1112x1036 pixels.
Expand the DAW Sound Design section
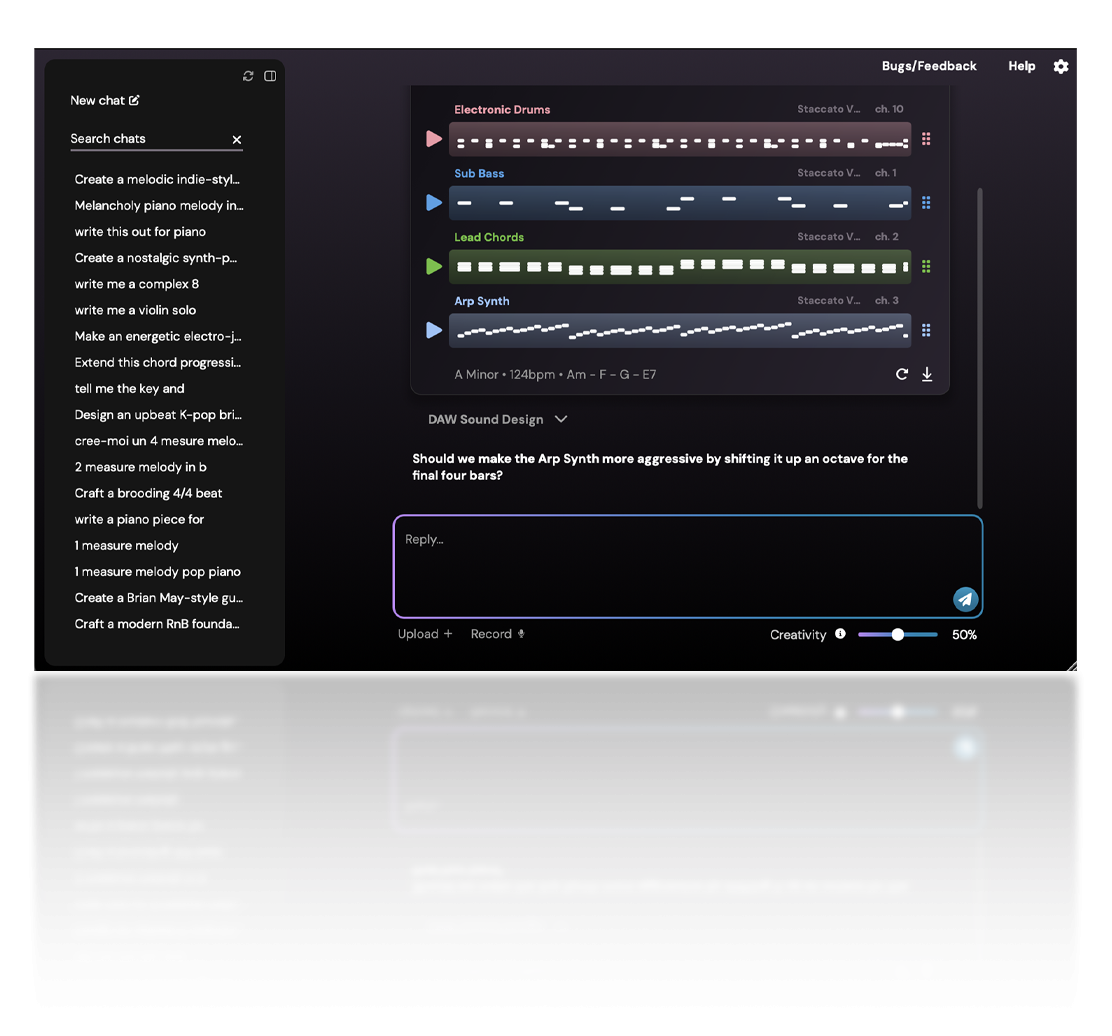pyautogui.click(x=497, y=420)
